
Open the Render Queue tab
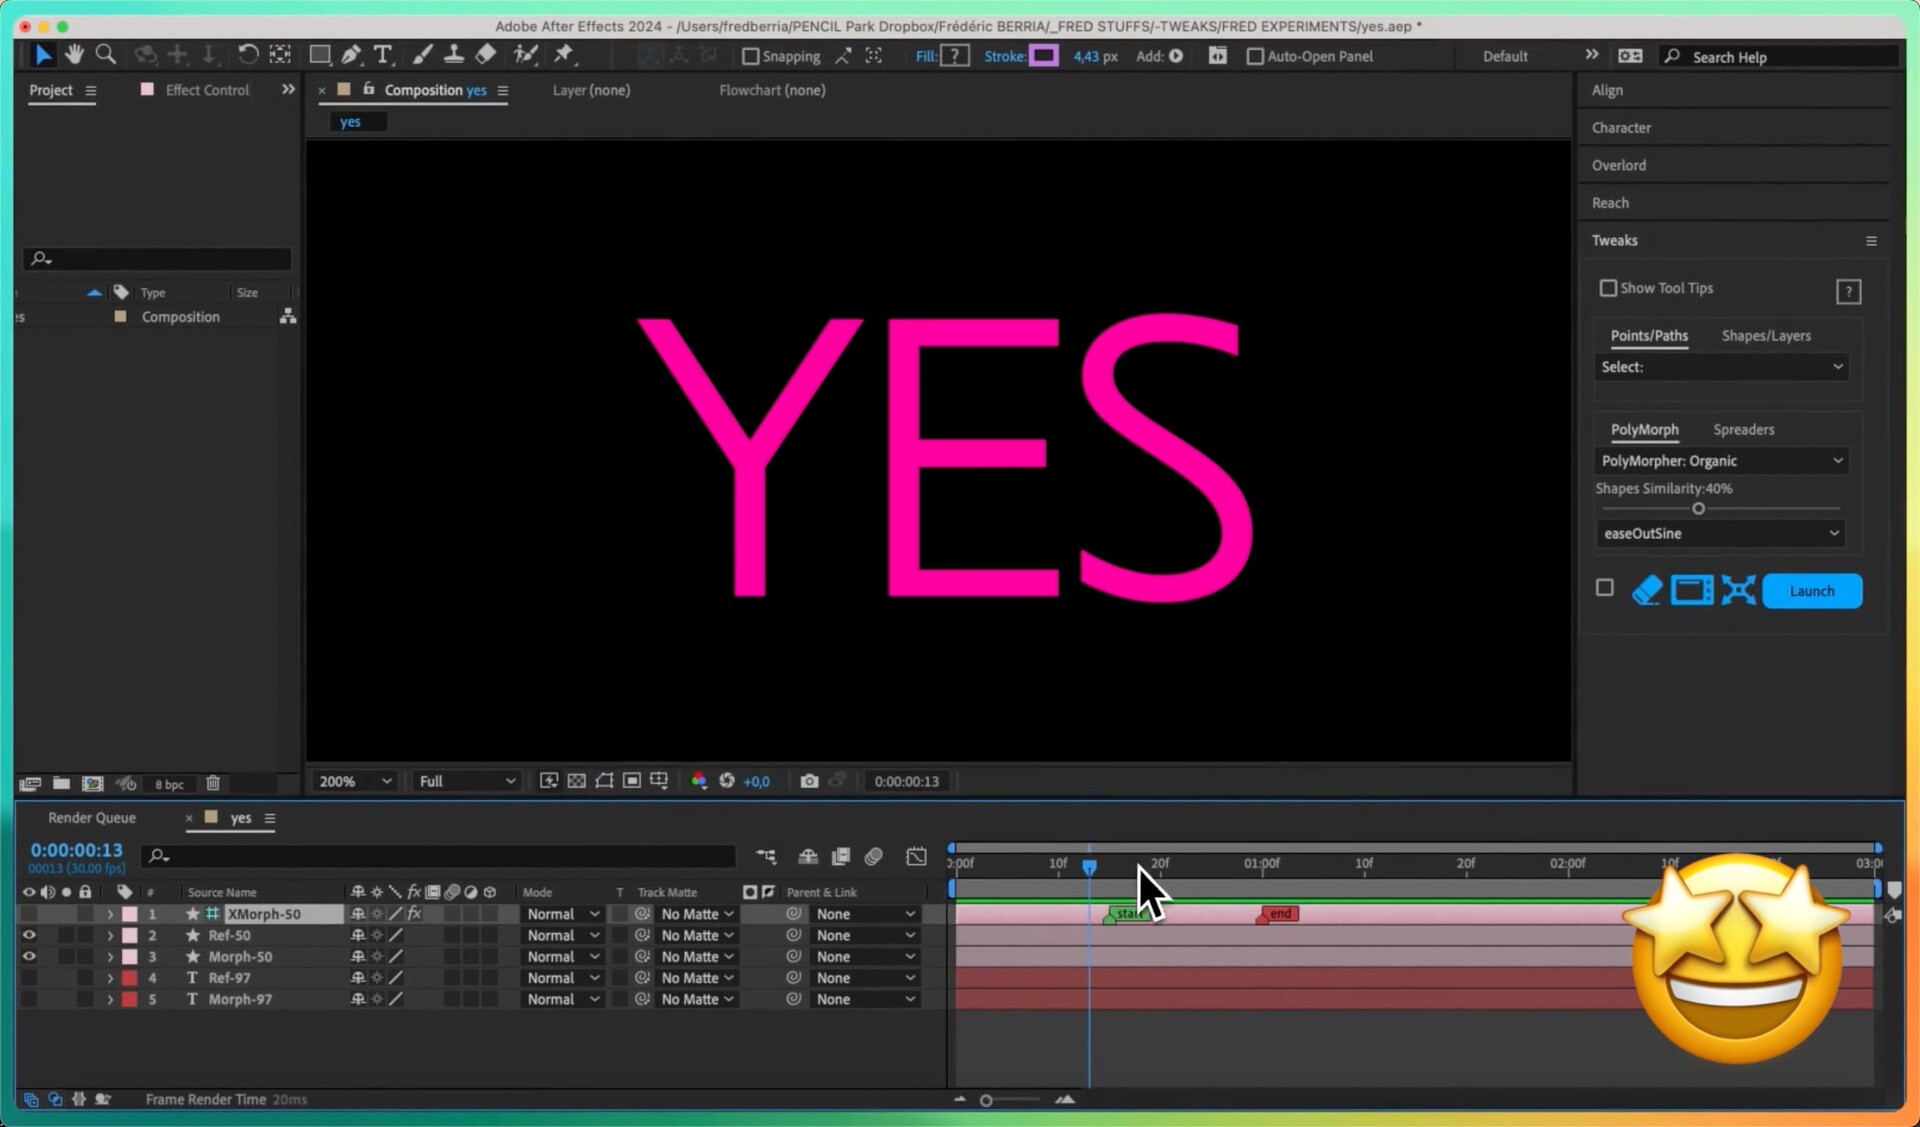click(92, 818)
